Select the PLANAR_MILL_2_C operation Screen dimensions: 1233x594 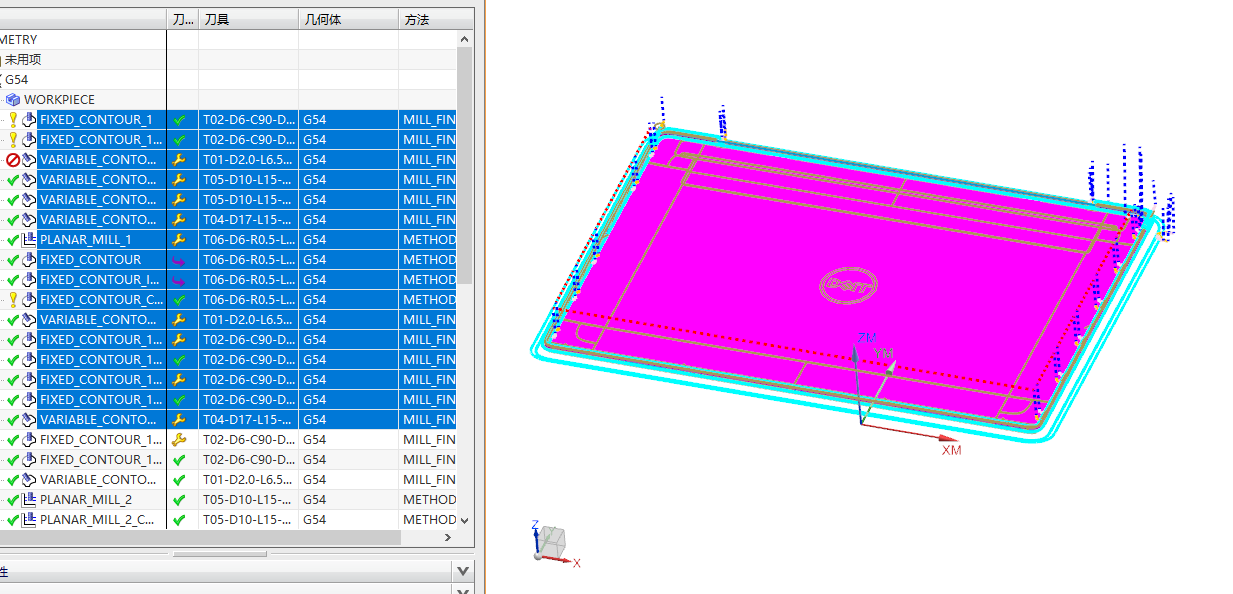(97, 520)
